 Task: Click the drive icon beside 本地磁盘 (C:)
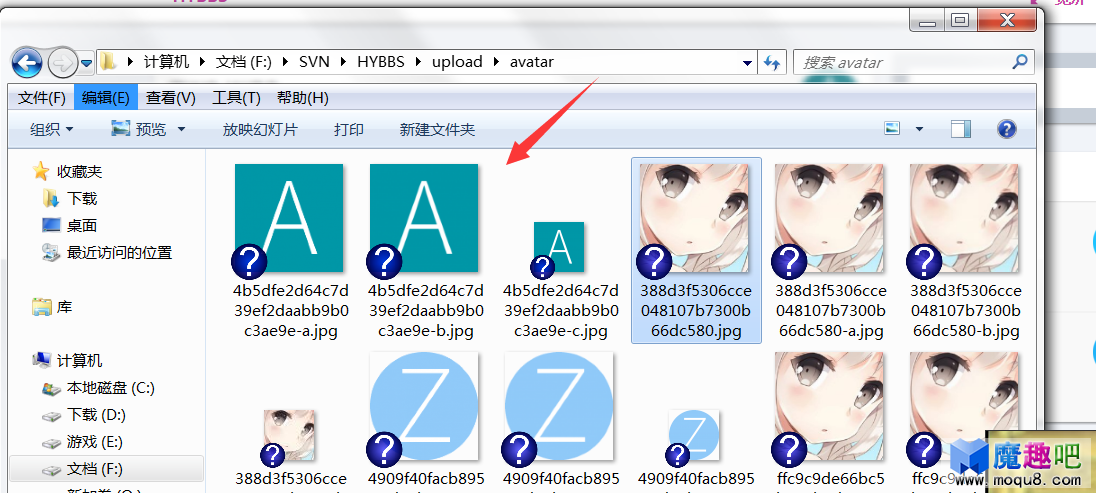[x=51, y=388]
